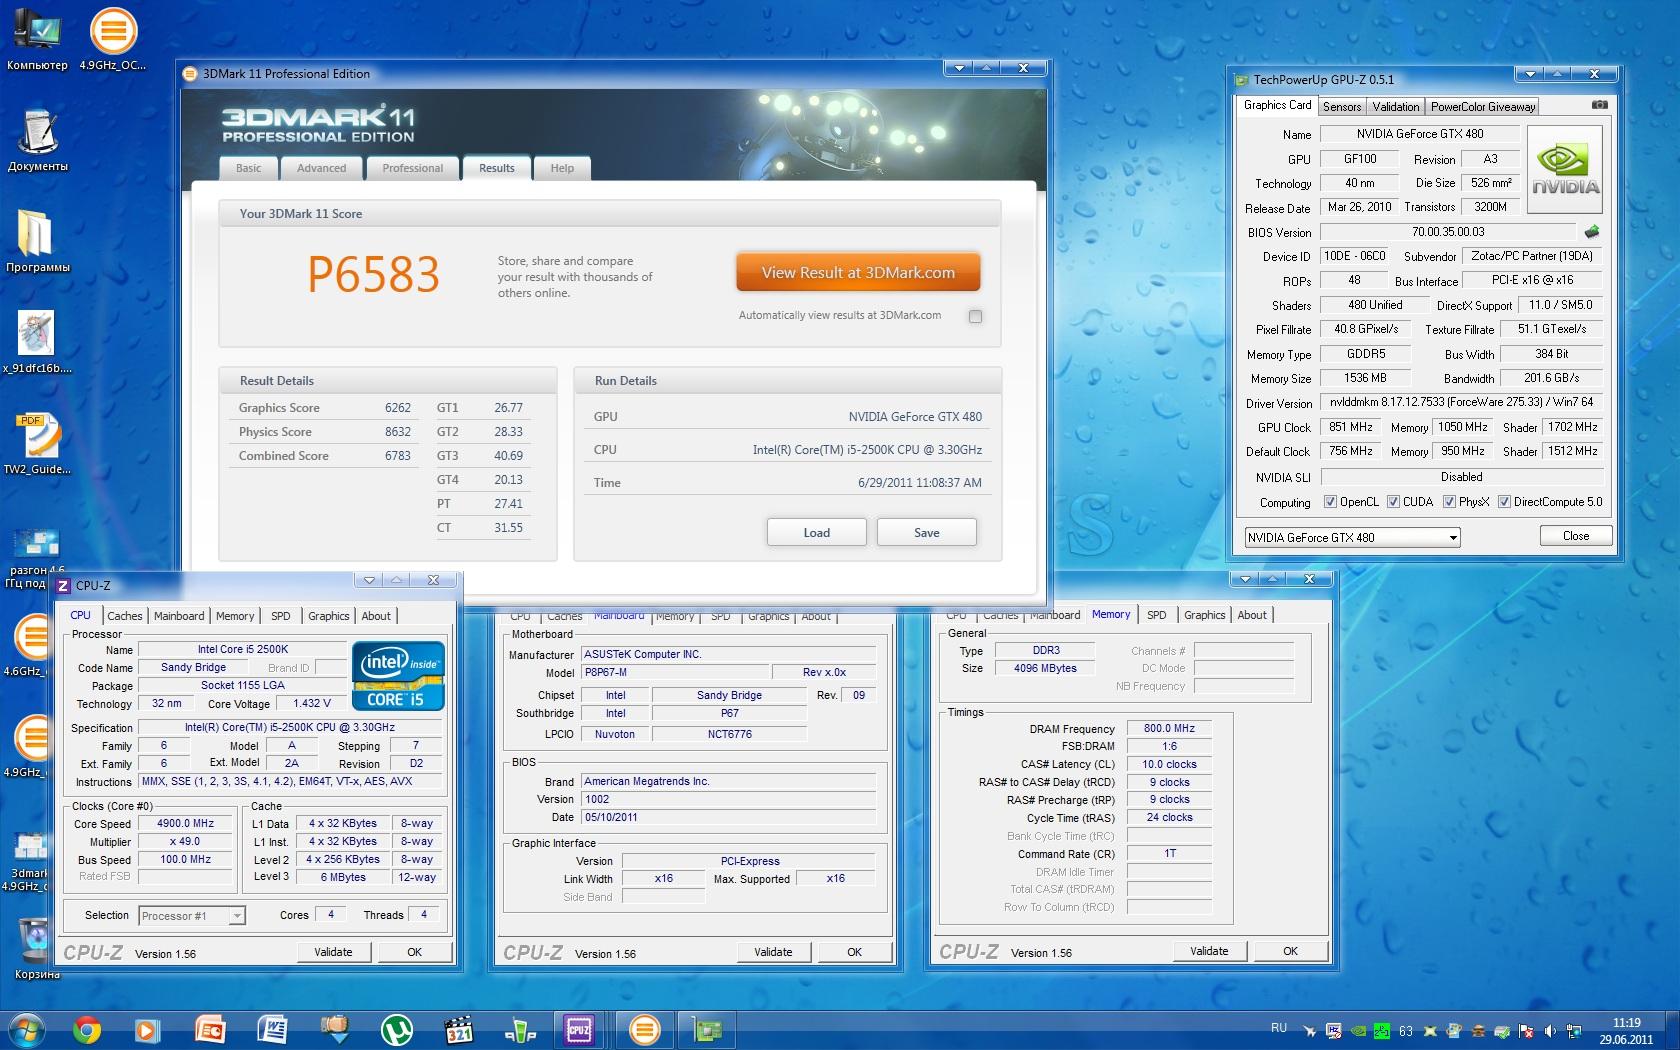Open the Basic tab in 3DMark 11
The height and width of the screenshot is (1050, 1680).
[248, 168]
